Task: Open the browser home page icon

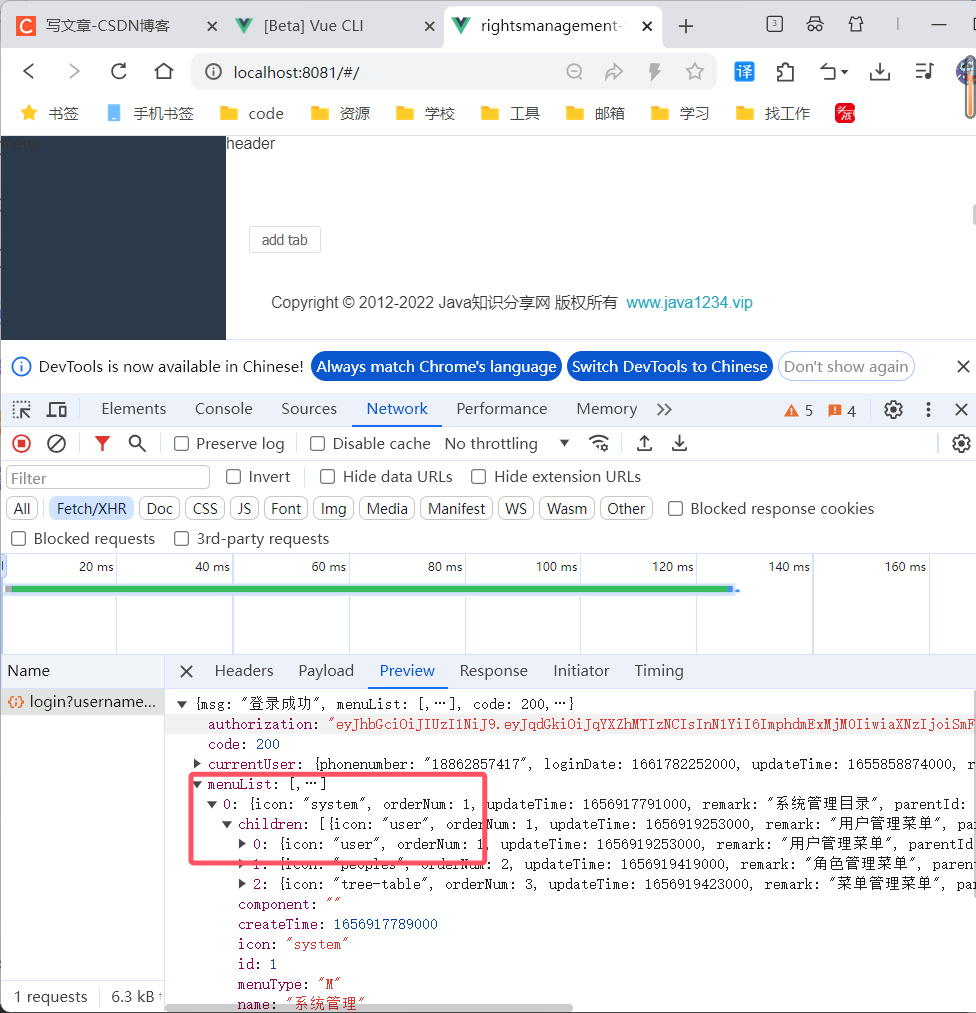Action: 163,71
